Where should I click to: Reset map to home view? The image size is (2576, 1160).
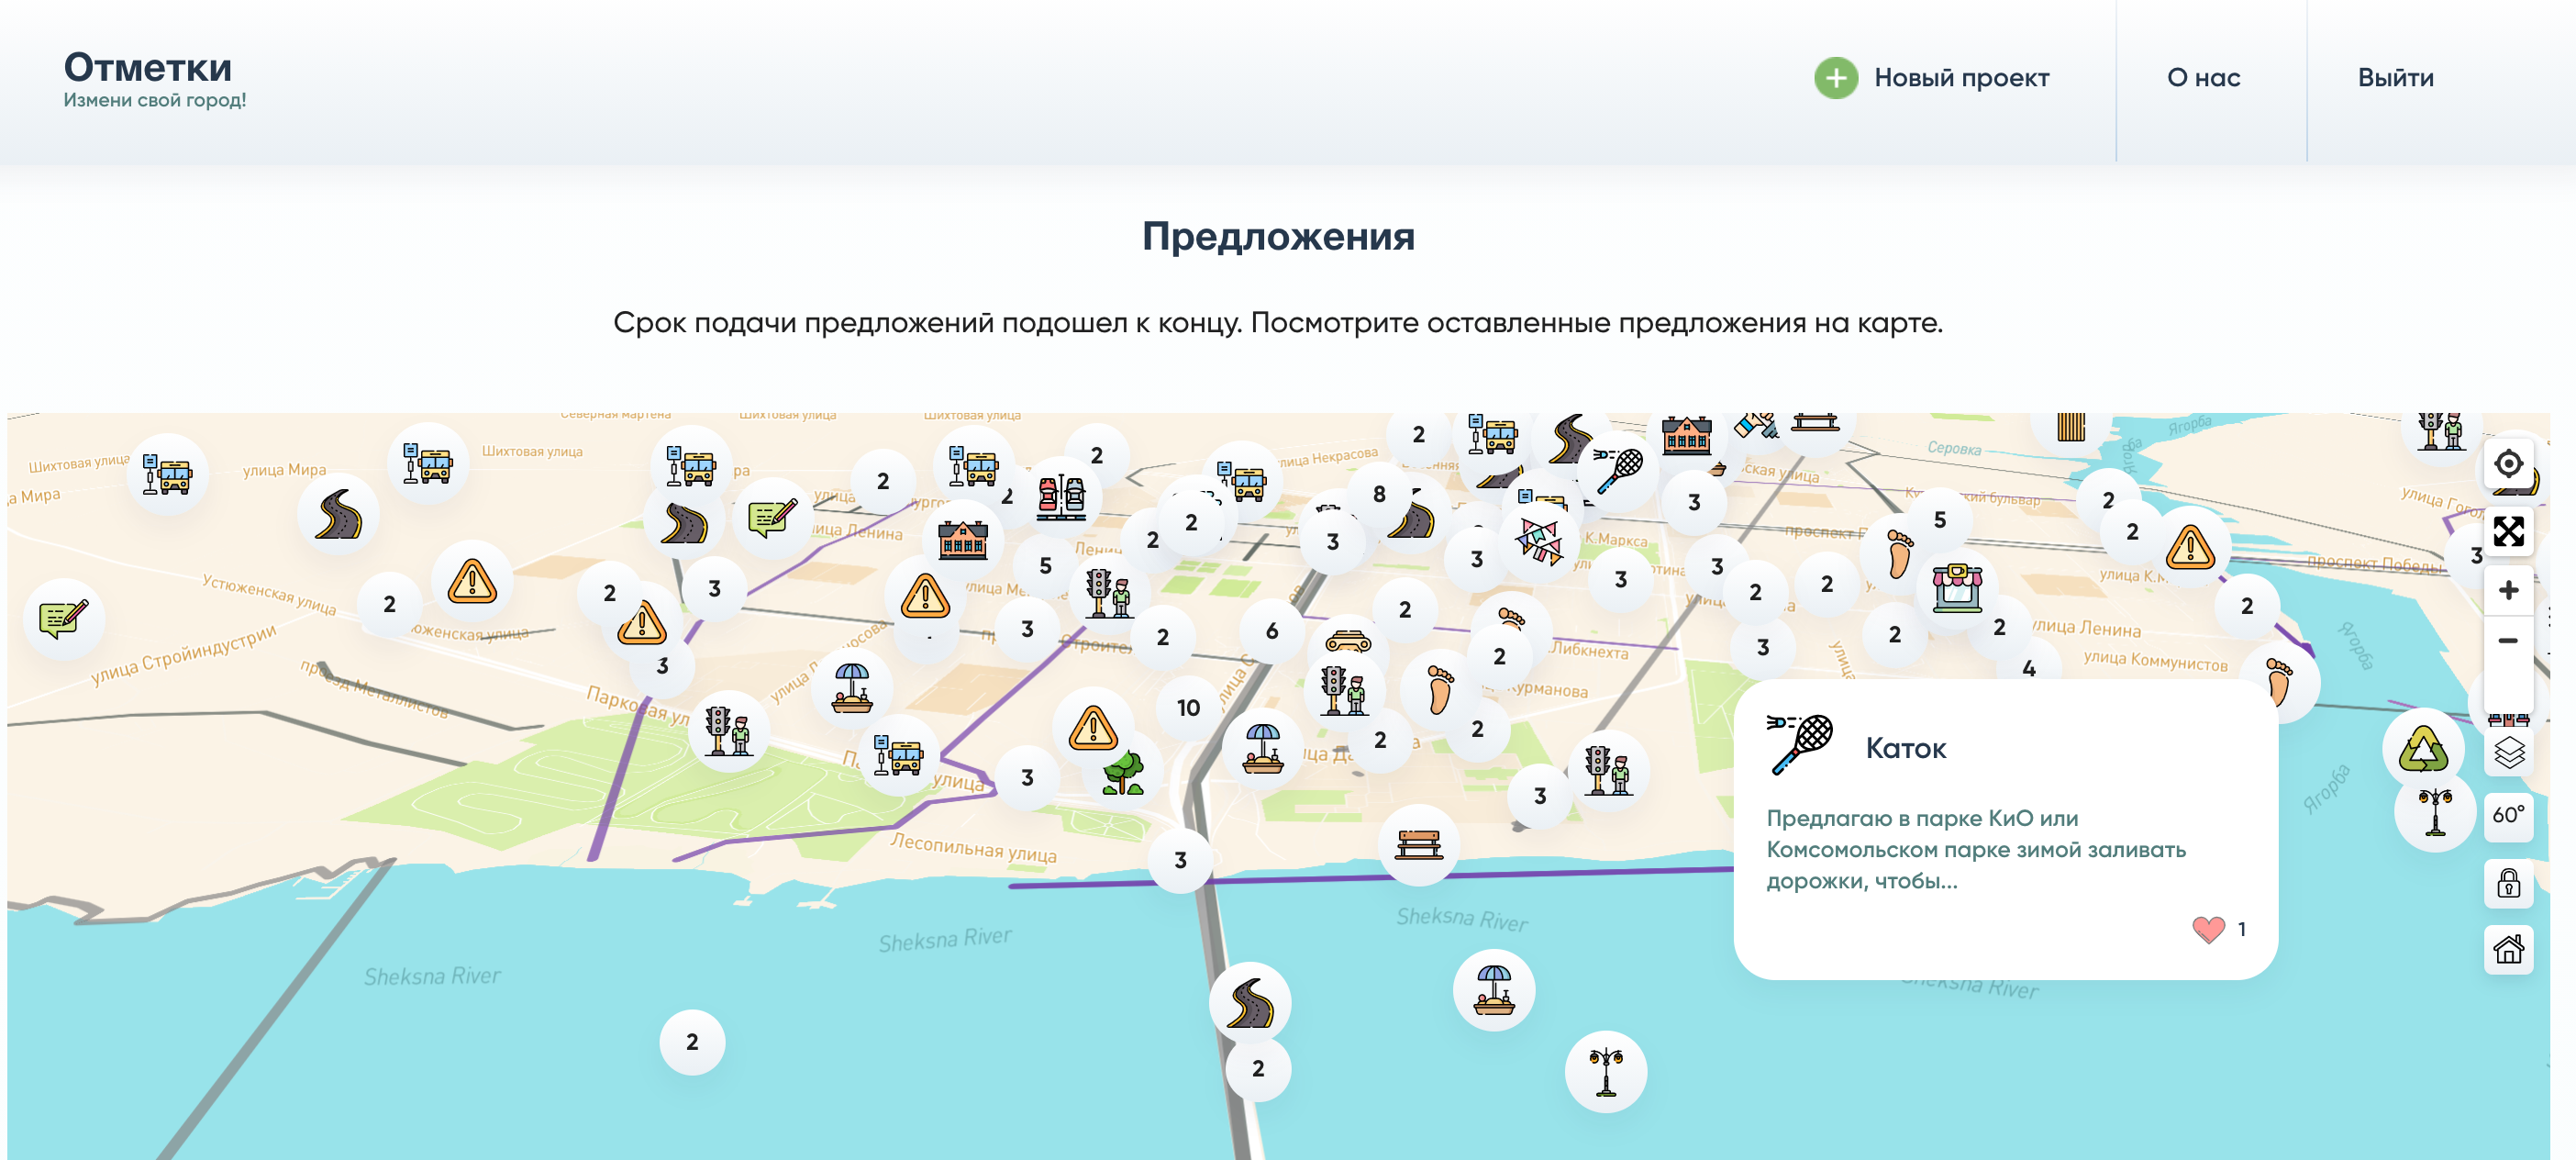(2508, 948)
